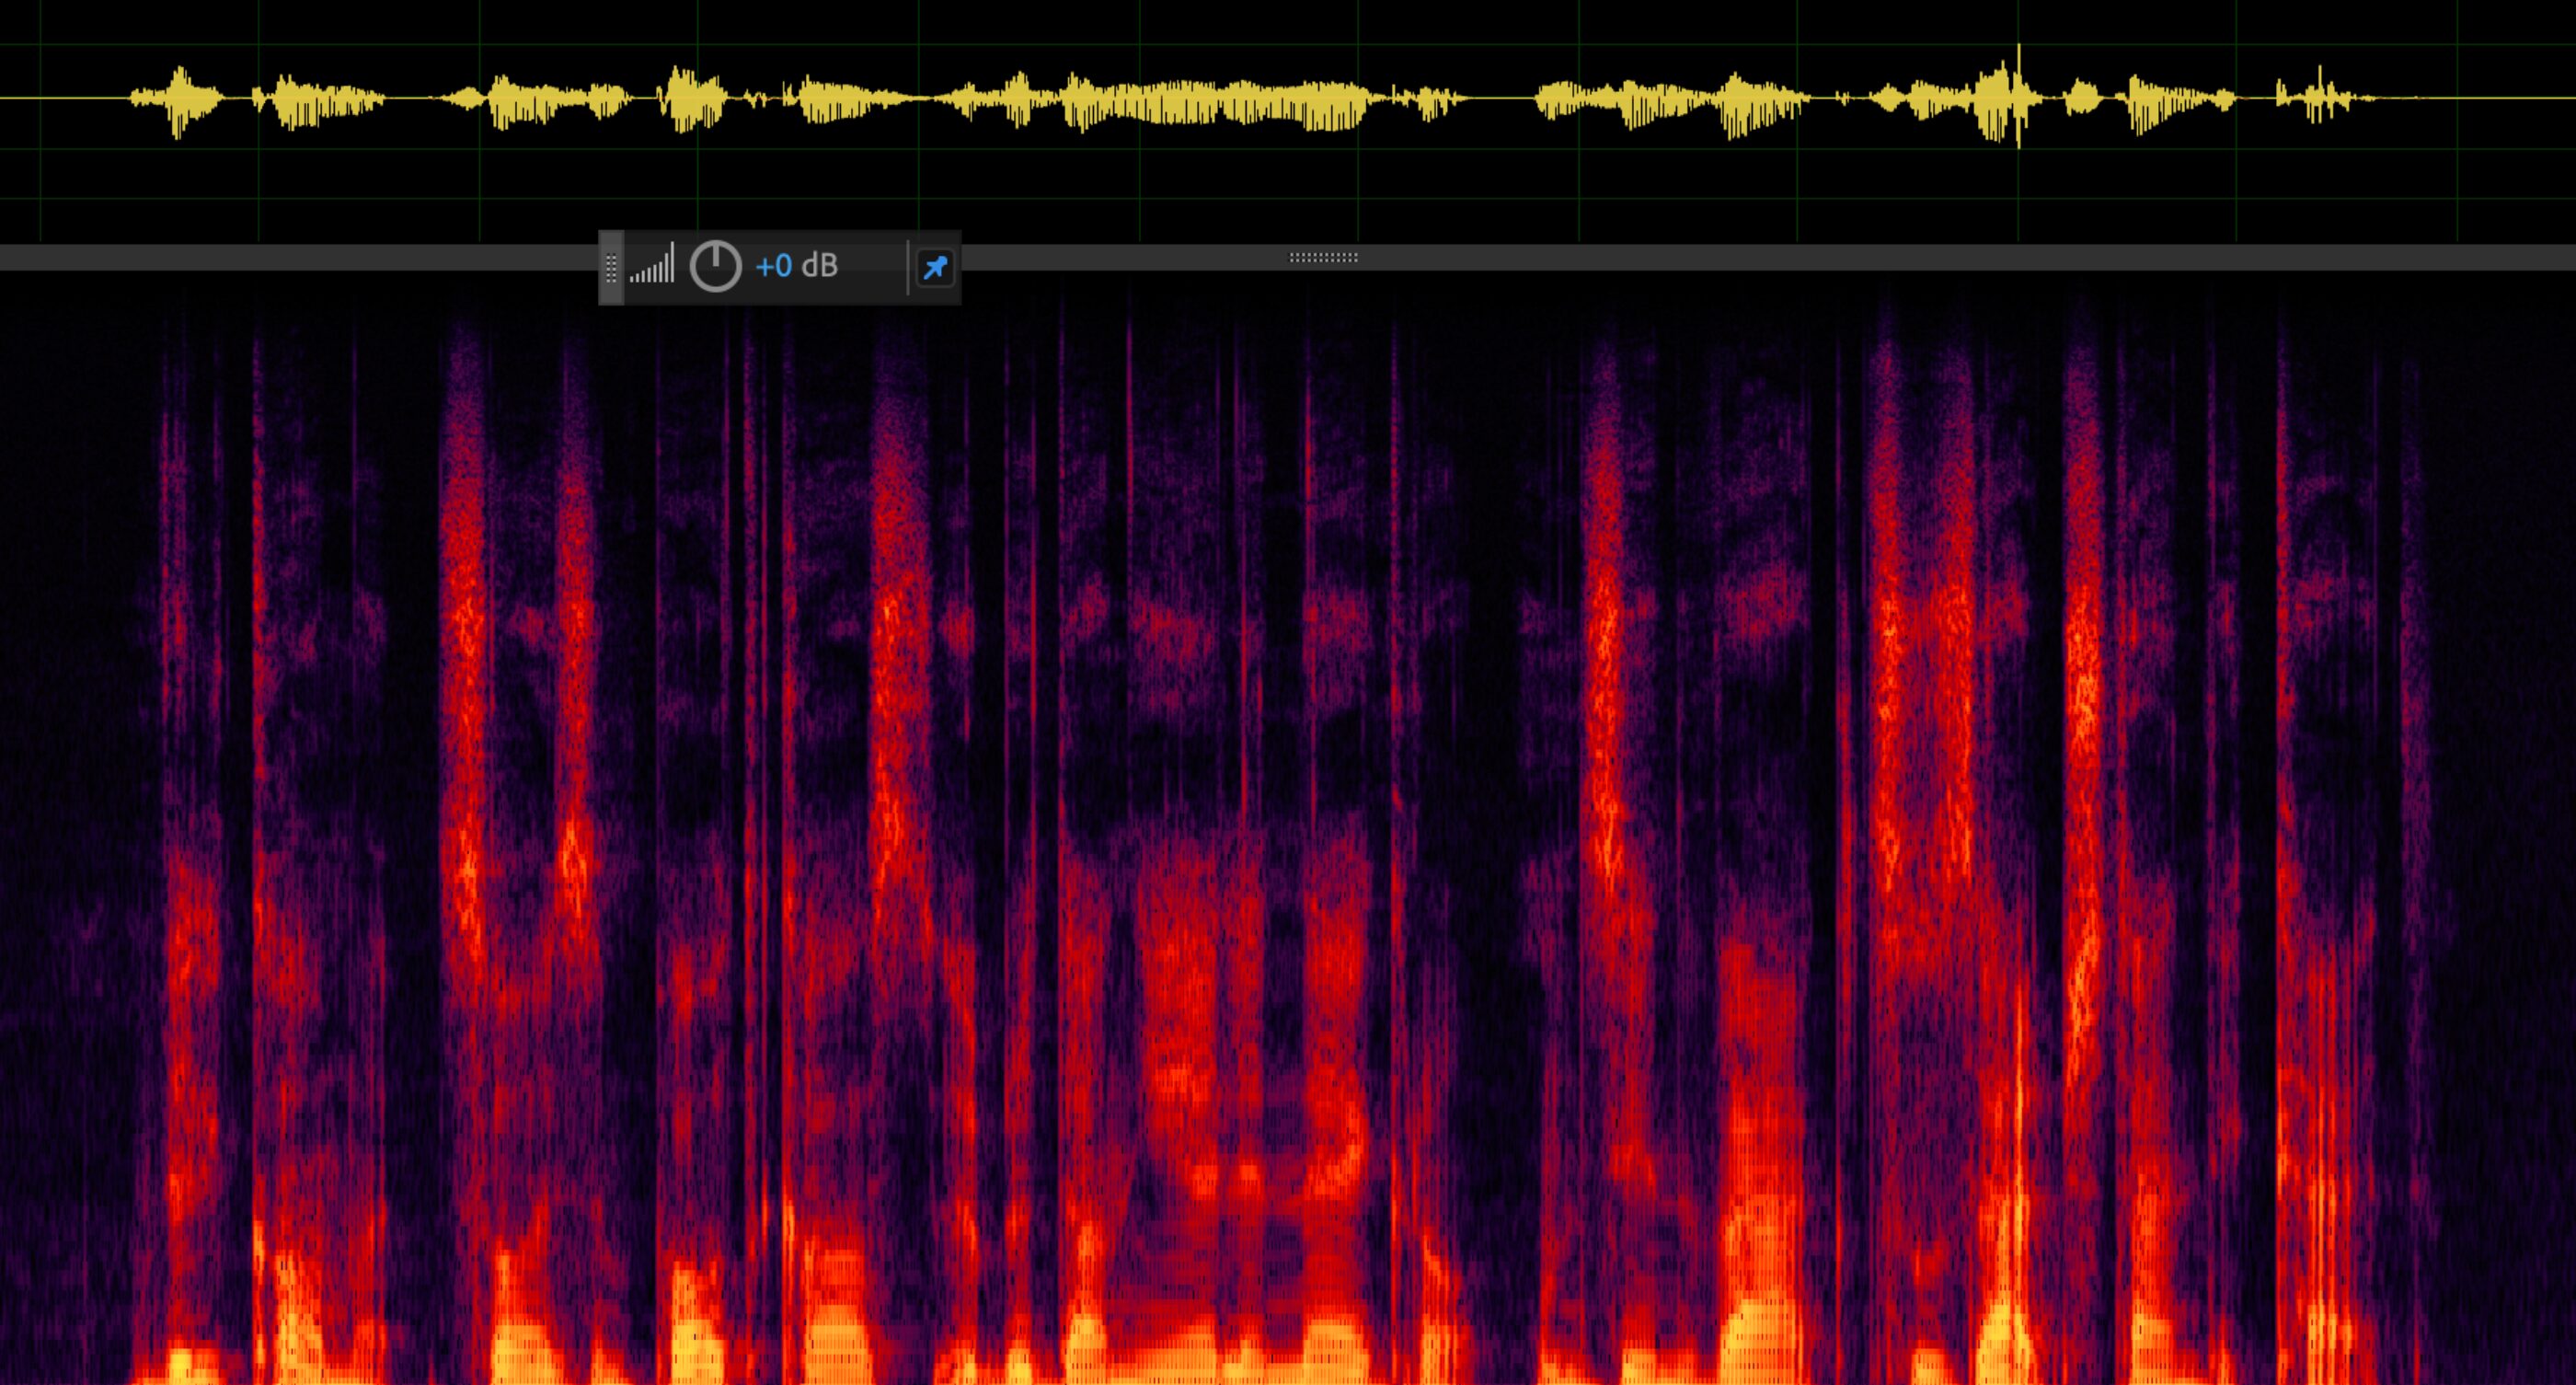The image size is (2576, 1385).
Task: Click the vertical separator line in HUD
Action: point(907,267)
